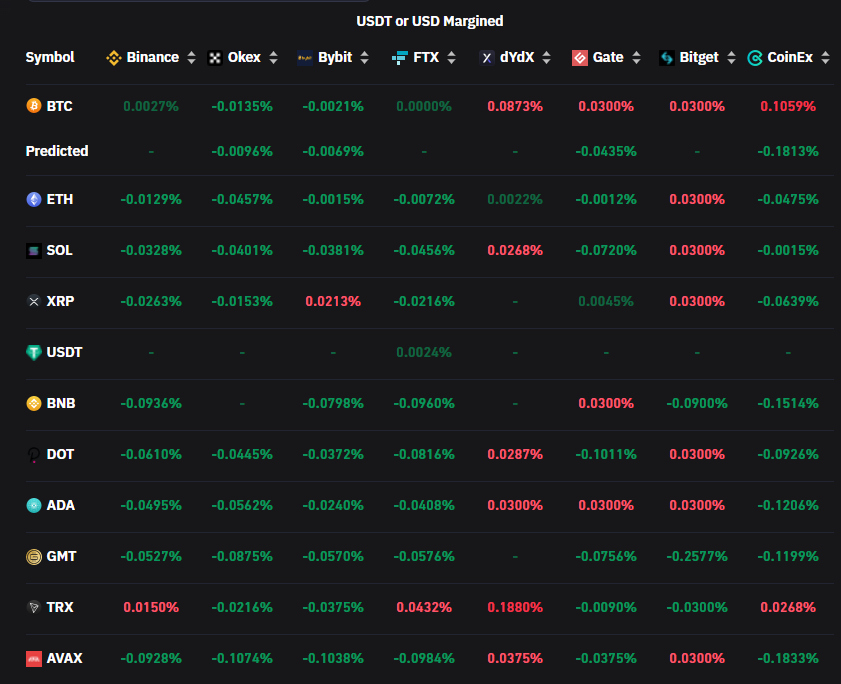
Task: Click BTC CoinEx rate 0.1059%
Action: click(788, 106)
